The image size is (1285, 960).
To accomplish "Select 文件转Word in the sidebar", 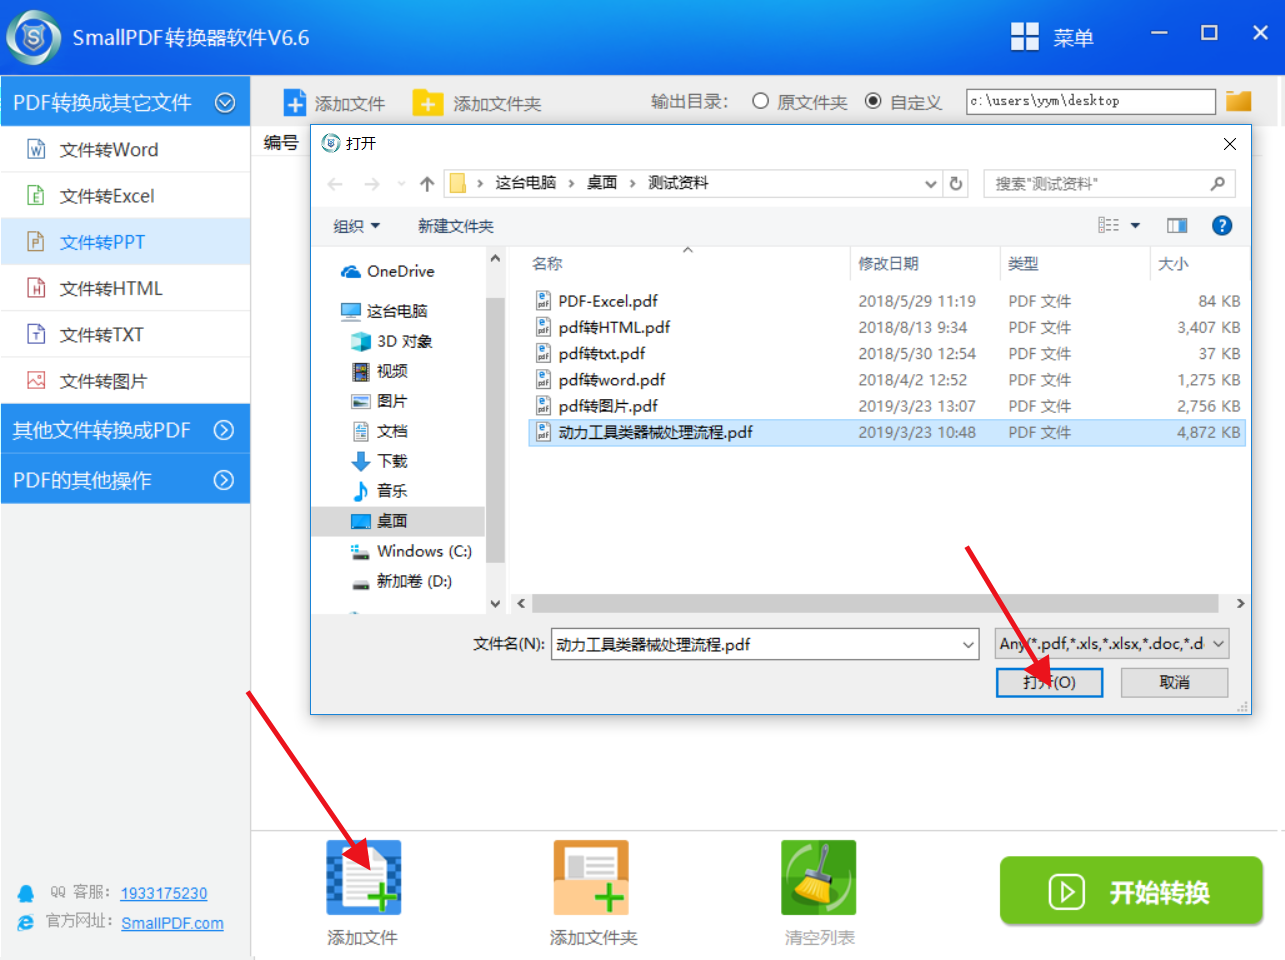I will click(126, 149).
